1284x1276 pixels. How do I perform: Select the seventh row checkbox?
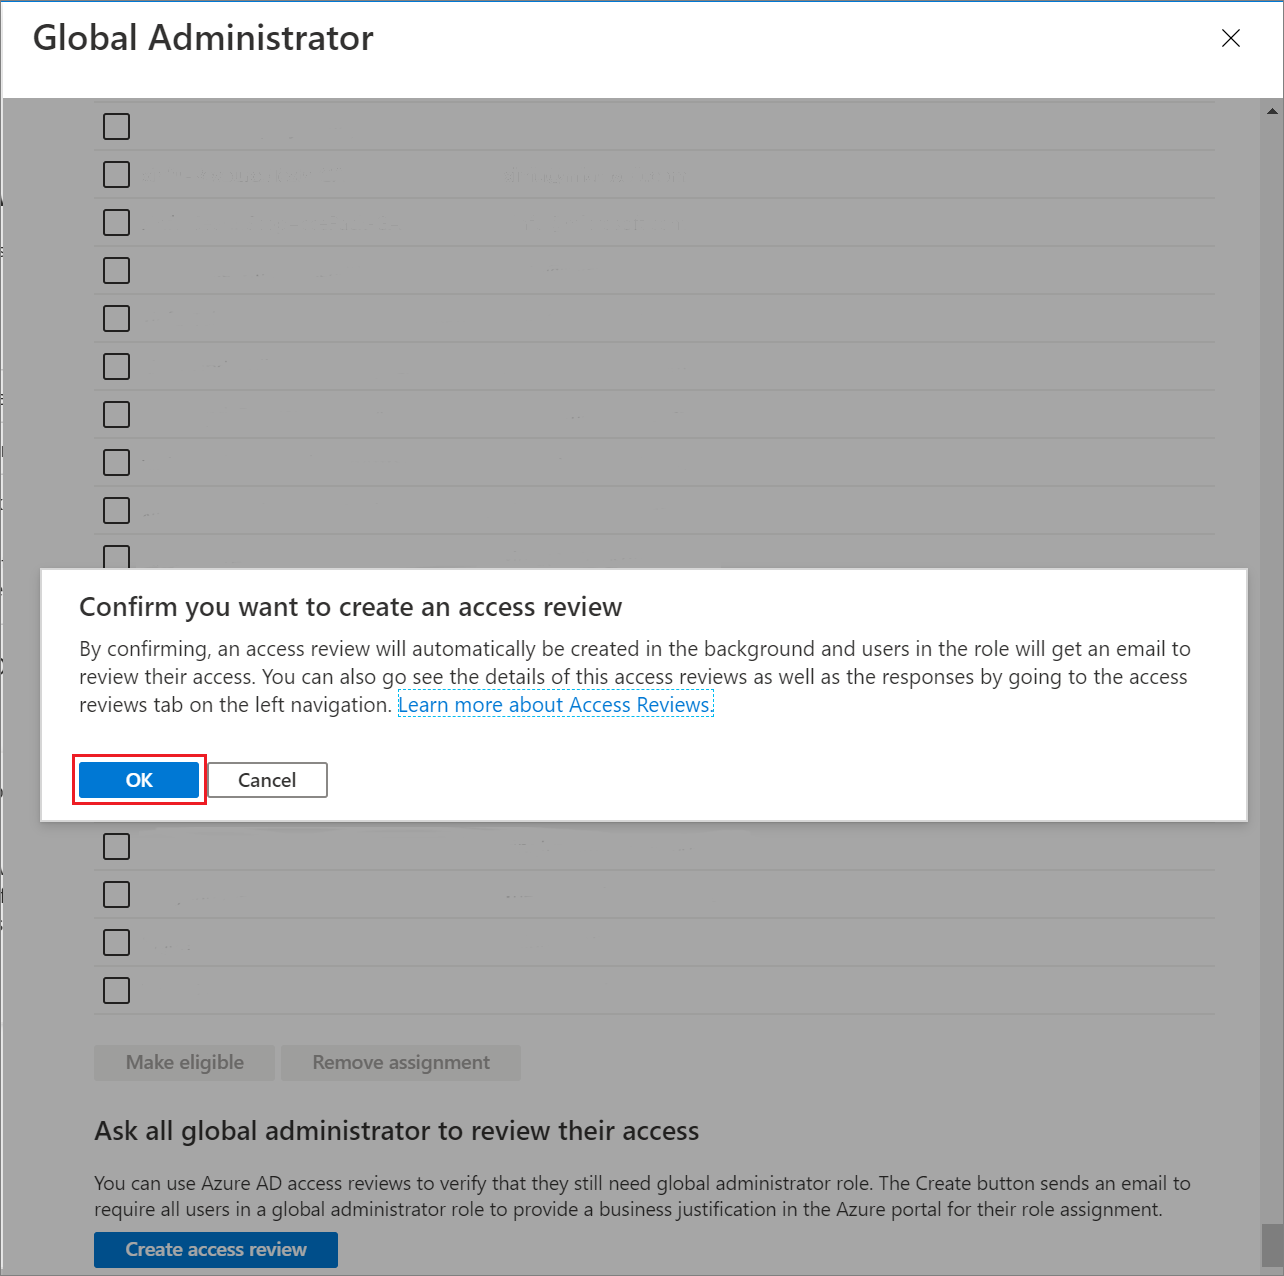tap(117, 415)
